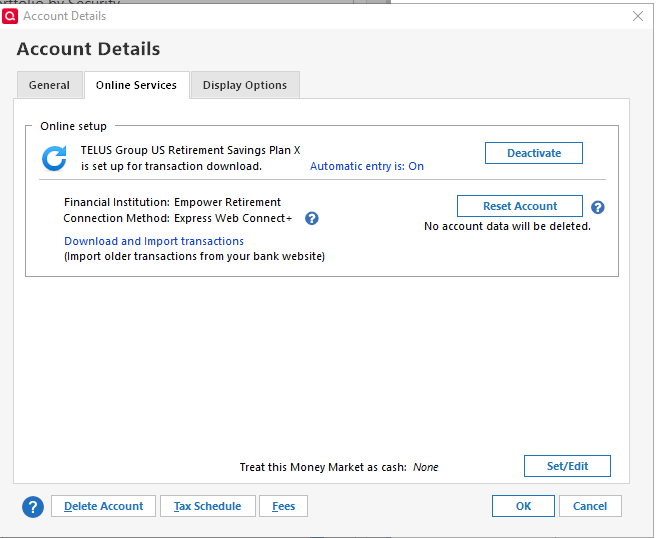Confirm with the OK button
The height and width of the screenshot is (538, 656).
[x=523, y=506]
